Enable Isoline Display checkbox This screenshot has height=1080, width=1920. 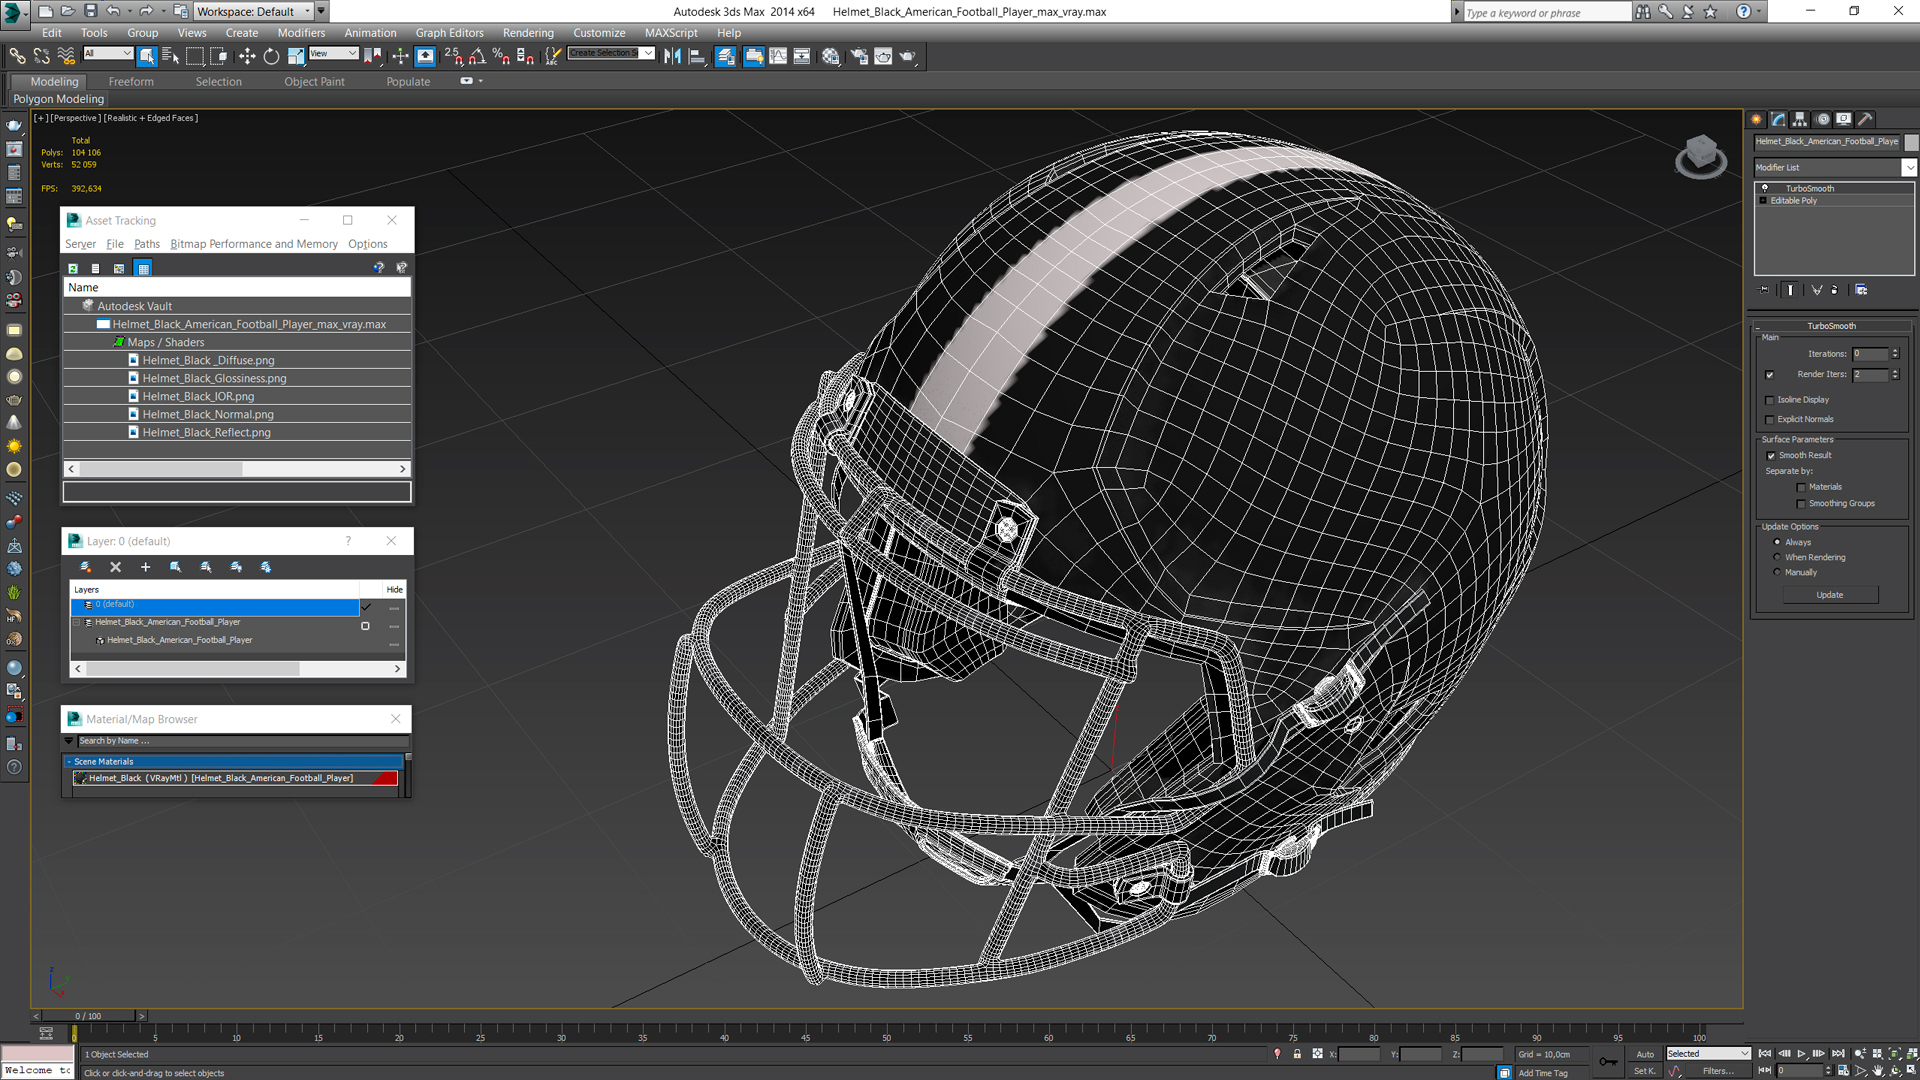click(x=1770, y=400)
